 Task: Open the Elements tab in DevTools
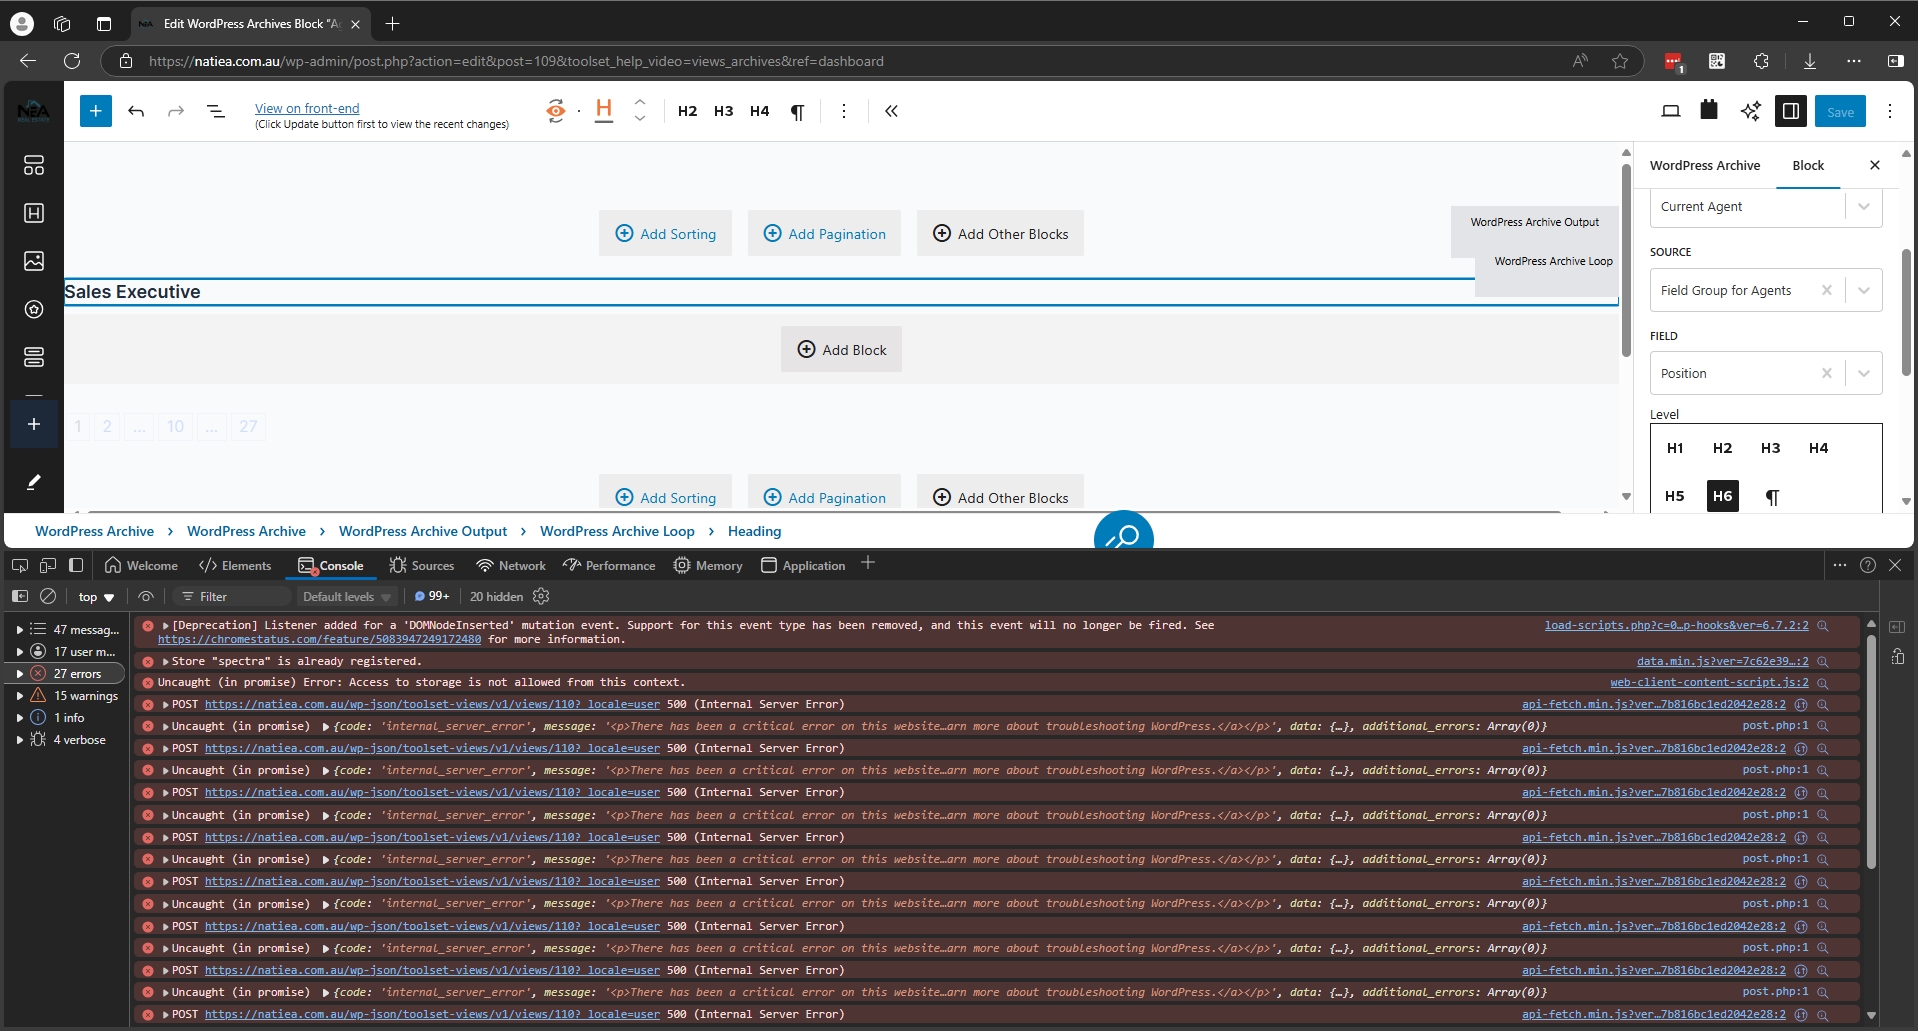pyautogui.click(x=235, y=565)
